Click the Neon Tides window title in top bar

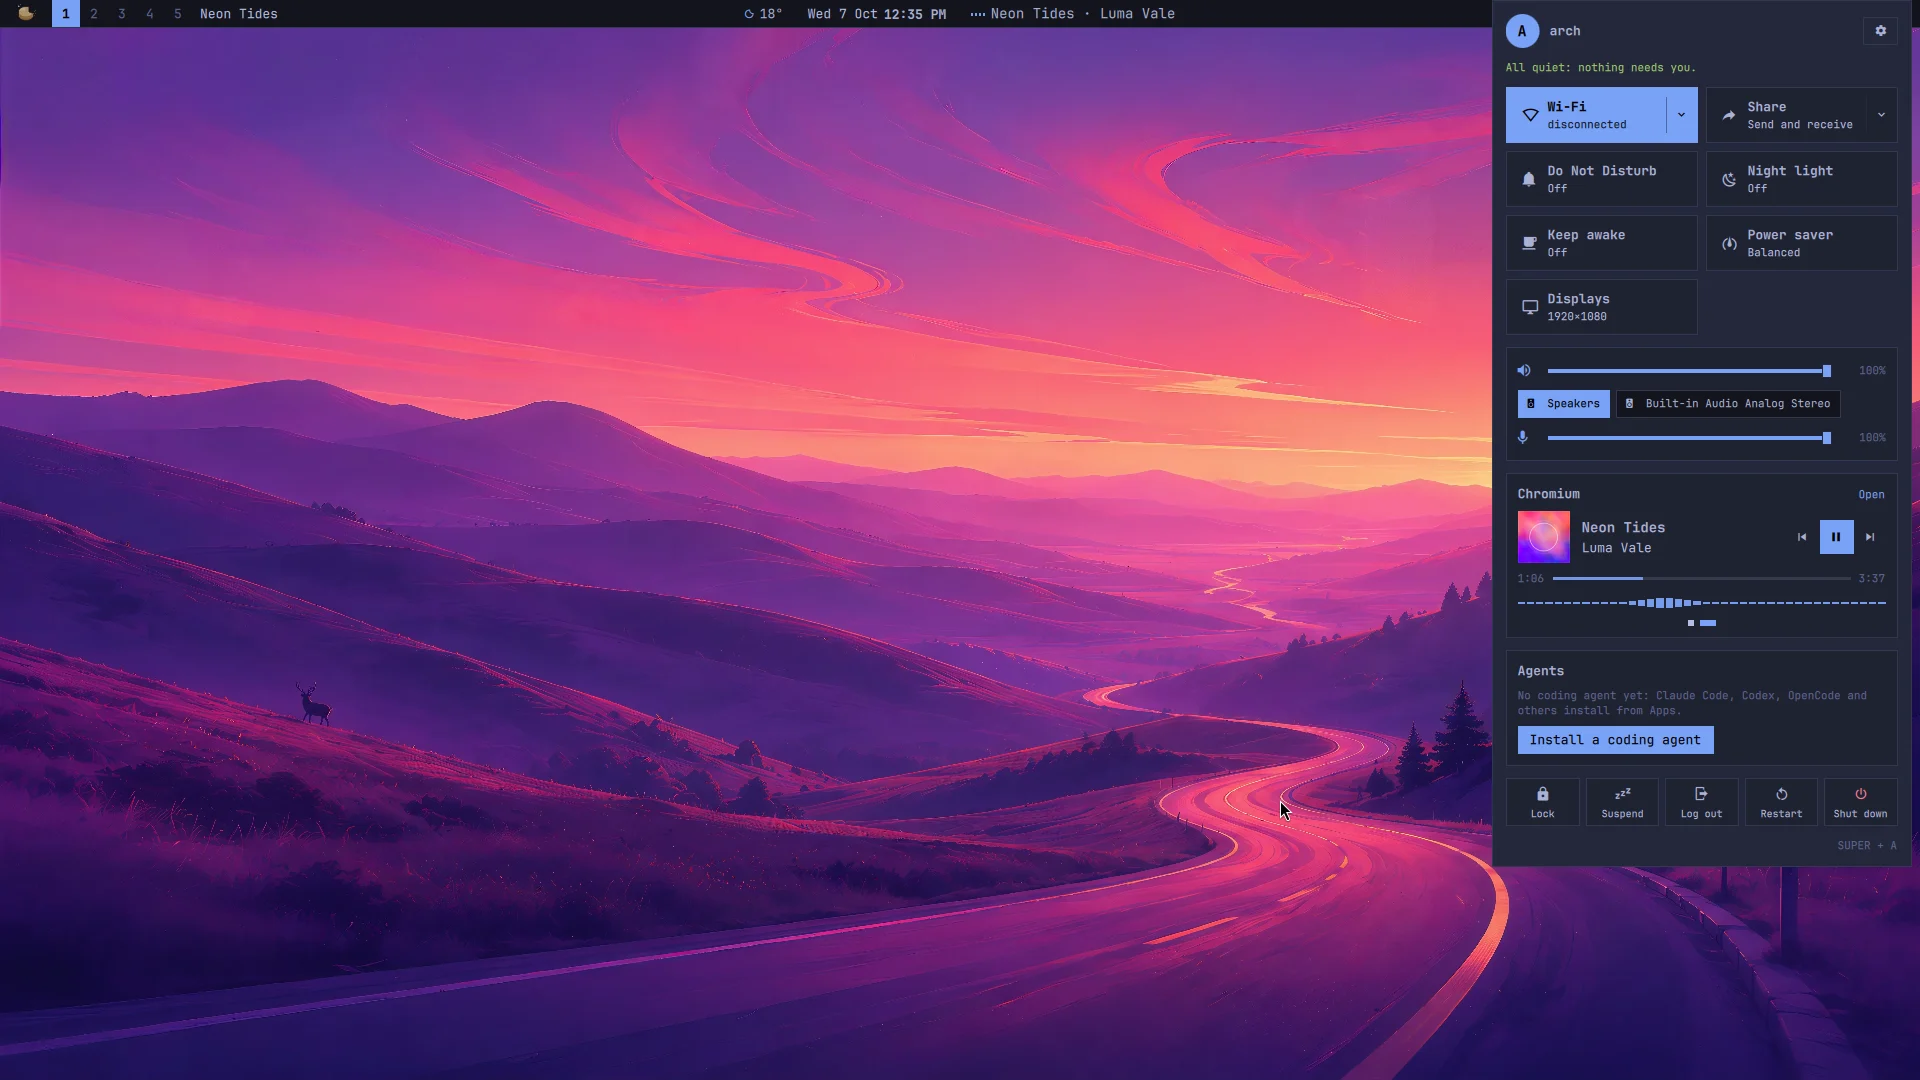(x=239, y=14)
